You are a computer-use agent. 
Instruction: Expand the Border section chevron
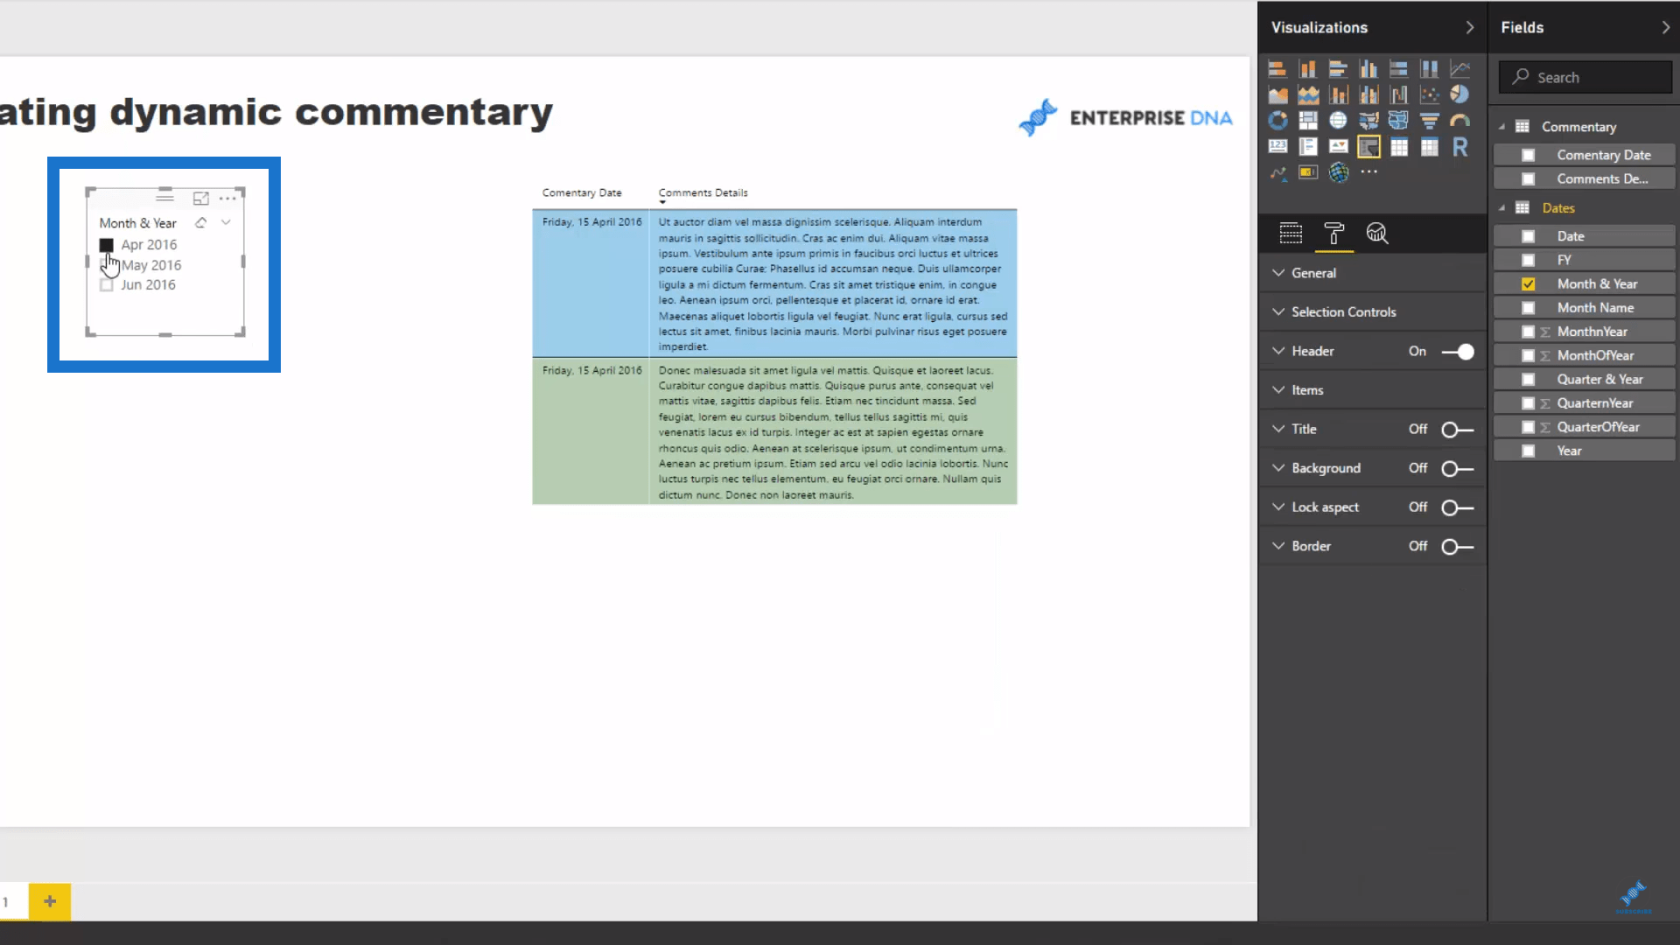(x=1278, y=546)
